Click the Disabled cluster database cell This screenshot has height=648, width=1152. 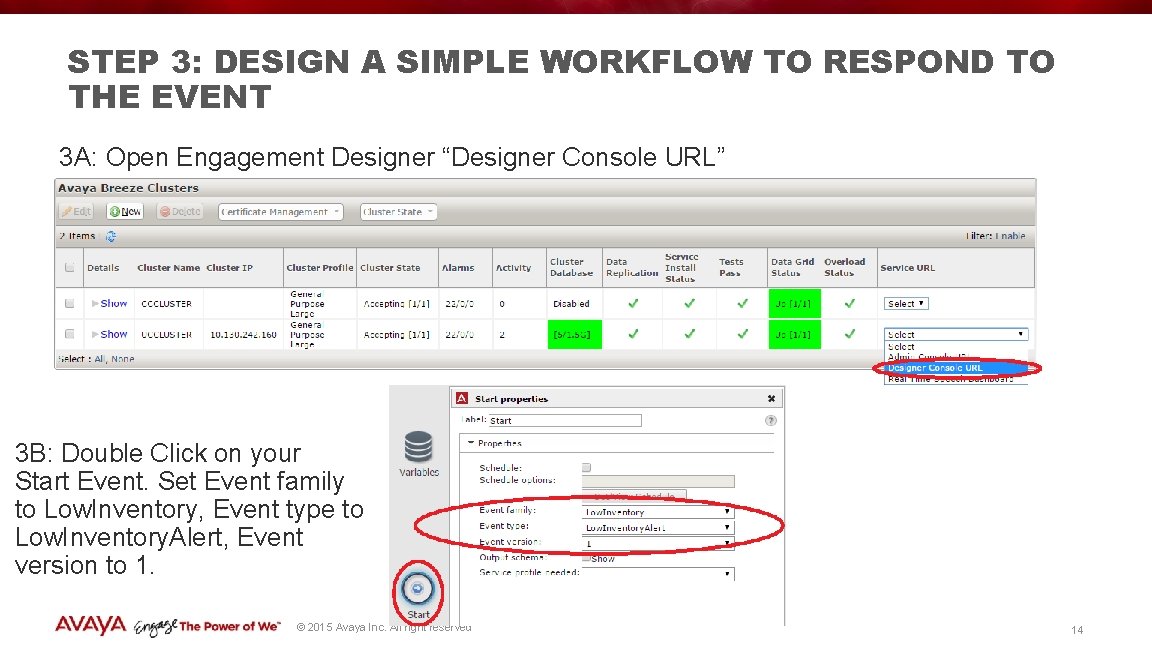pyautogui.click(x=571, y=303)
